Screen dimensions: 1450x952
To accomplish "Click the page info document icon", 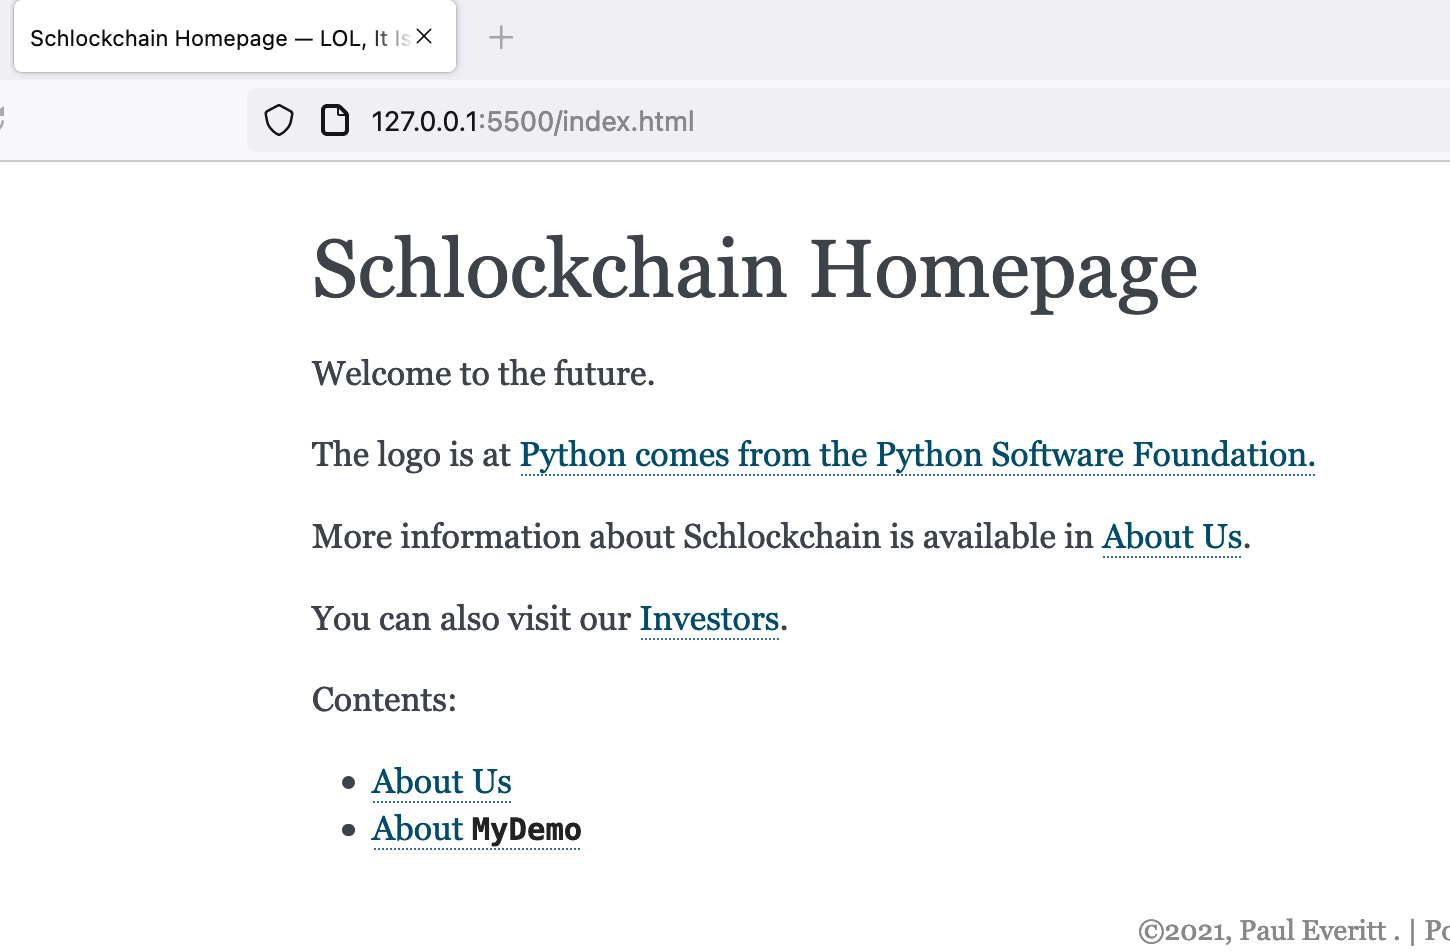I will tap(334, 121).
